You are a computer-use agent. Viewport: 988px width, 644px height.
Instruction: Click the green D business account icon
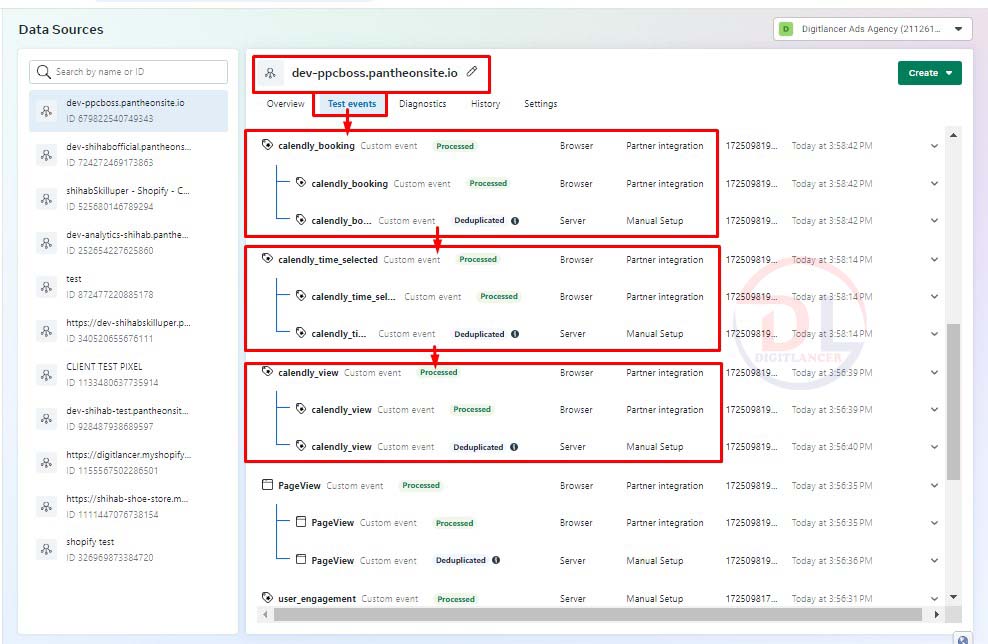point(786,29)
